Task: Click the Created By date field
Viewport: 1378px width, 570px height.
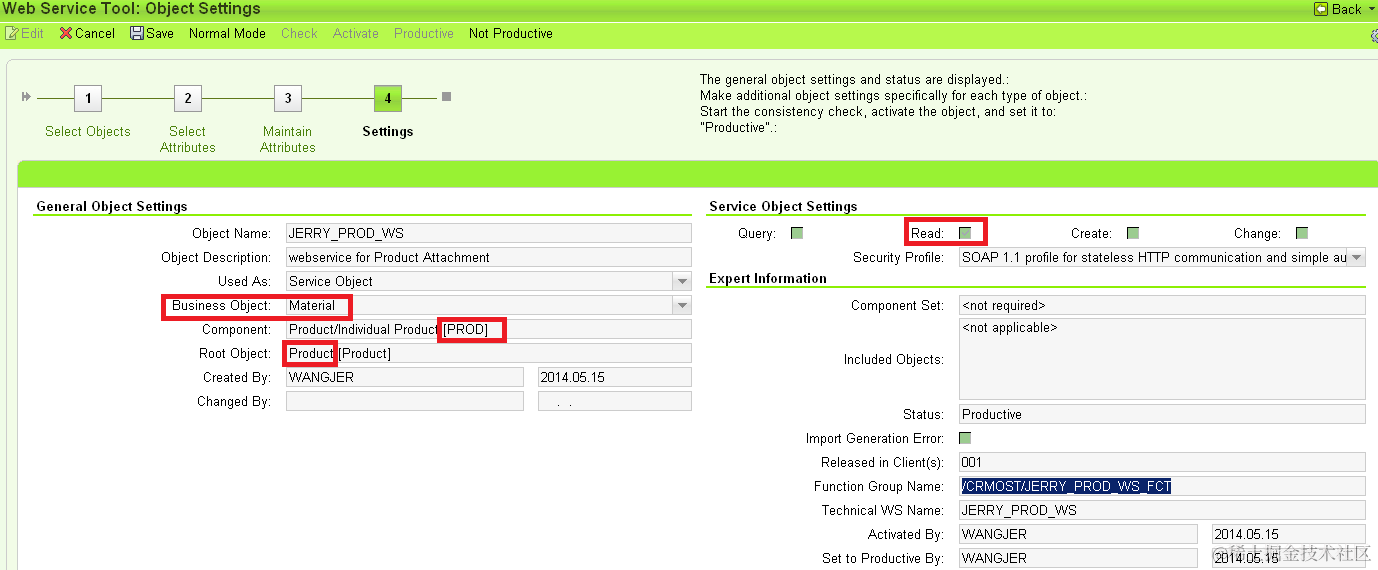Action: [615, 377]
